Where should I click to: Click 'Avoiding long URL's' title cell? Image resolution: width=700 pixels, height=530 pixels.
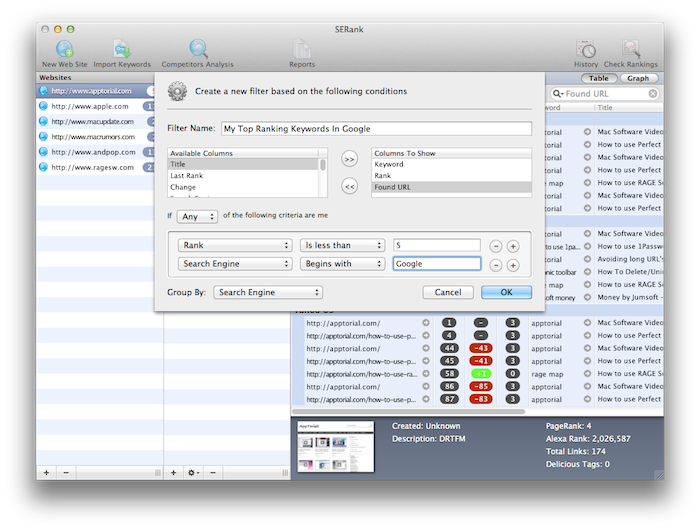tap(629, 259)
